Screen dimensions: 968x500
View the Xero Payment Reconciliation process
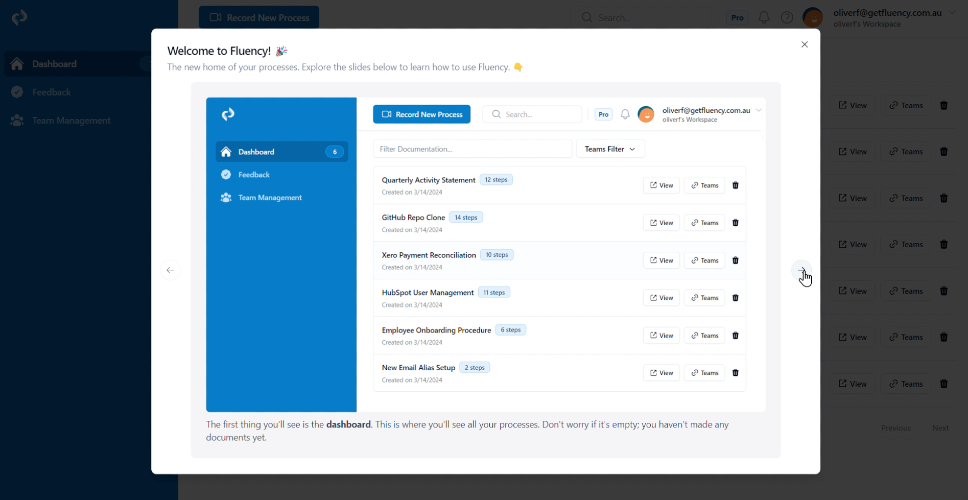661,260
